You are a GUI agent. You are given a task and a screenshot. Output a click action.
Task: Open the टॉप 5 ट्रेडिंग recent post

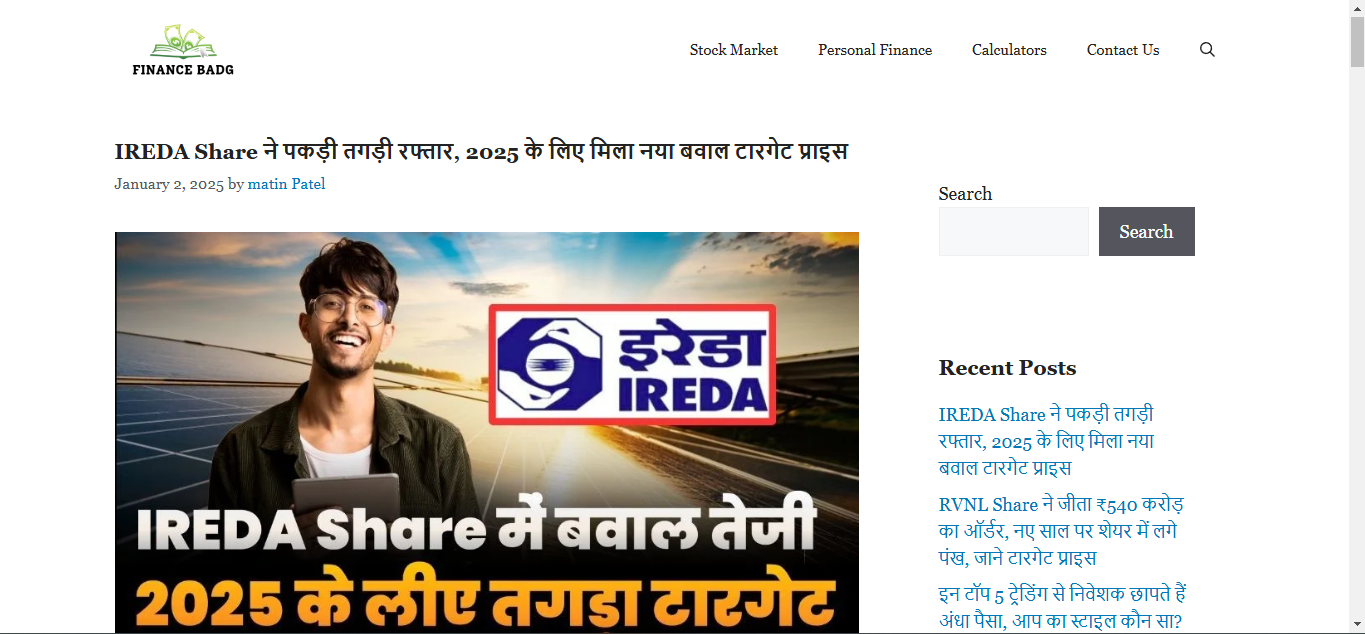tap(1062, 607)
